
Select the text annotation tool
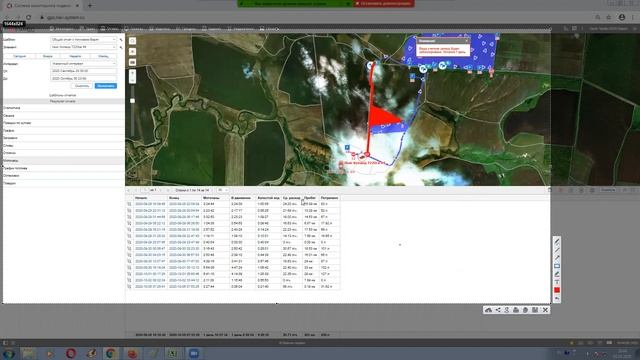coord(557,282)
